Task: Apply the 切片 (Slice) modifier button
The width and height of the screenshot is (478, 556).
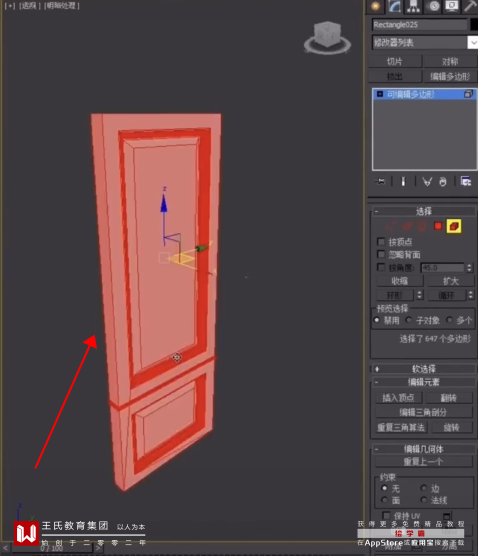Action: click(395, 61)
